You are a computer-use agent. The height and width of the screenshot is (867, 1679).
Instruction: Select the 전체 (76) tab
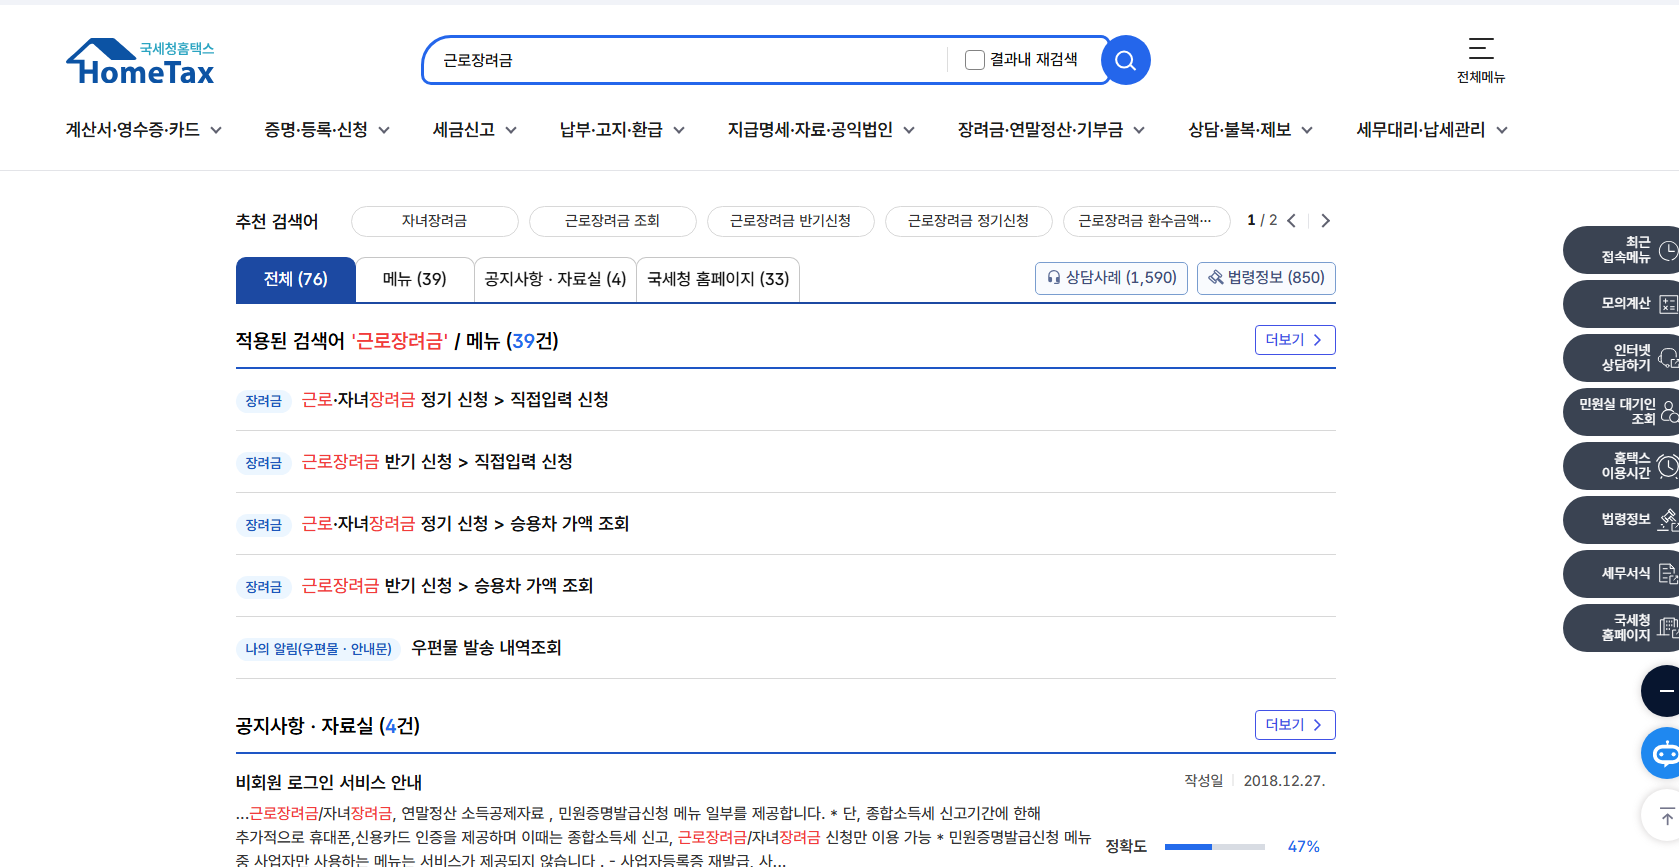pos(296,279)
